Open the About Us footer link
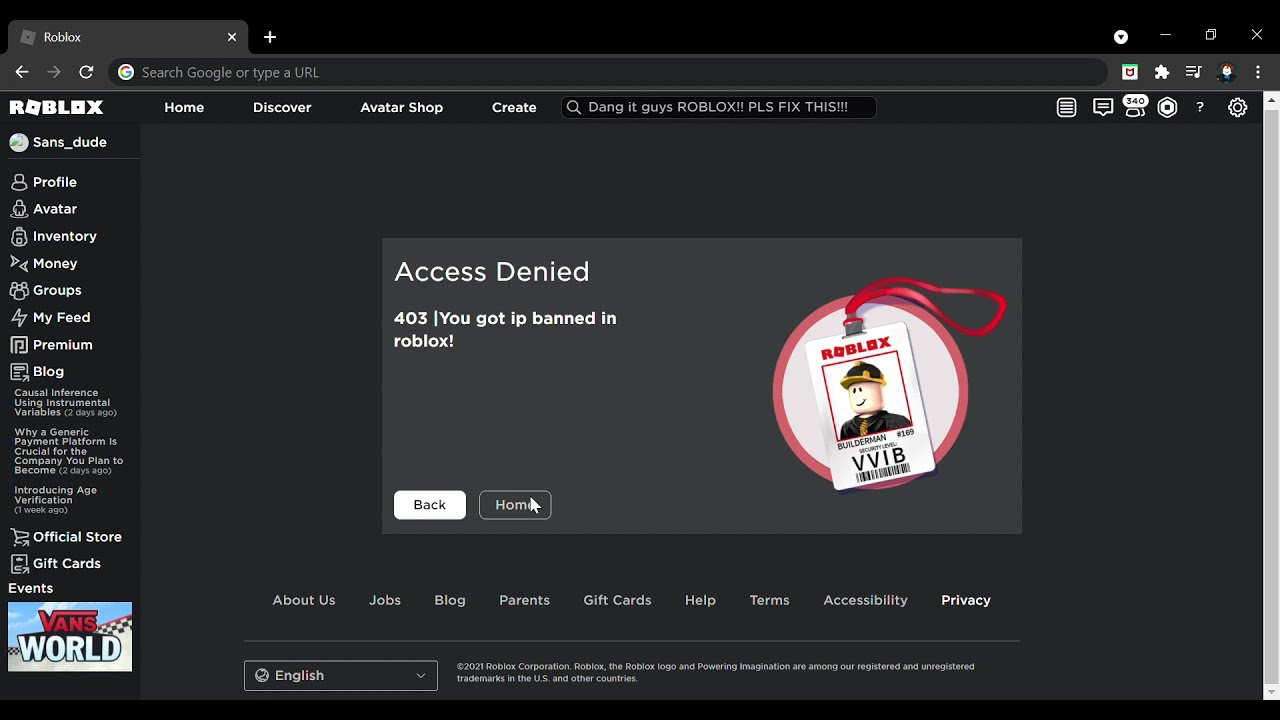The width and height of the screenshot is (1280, 720). (x=304, y=600)
